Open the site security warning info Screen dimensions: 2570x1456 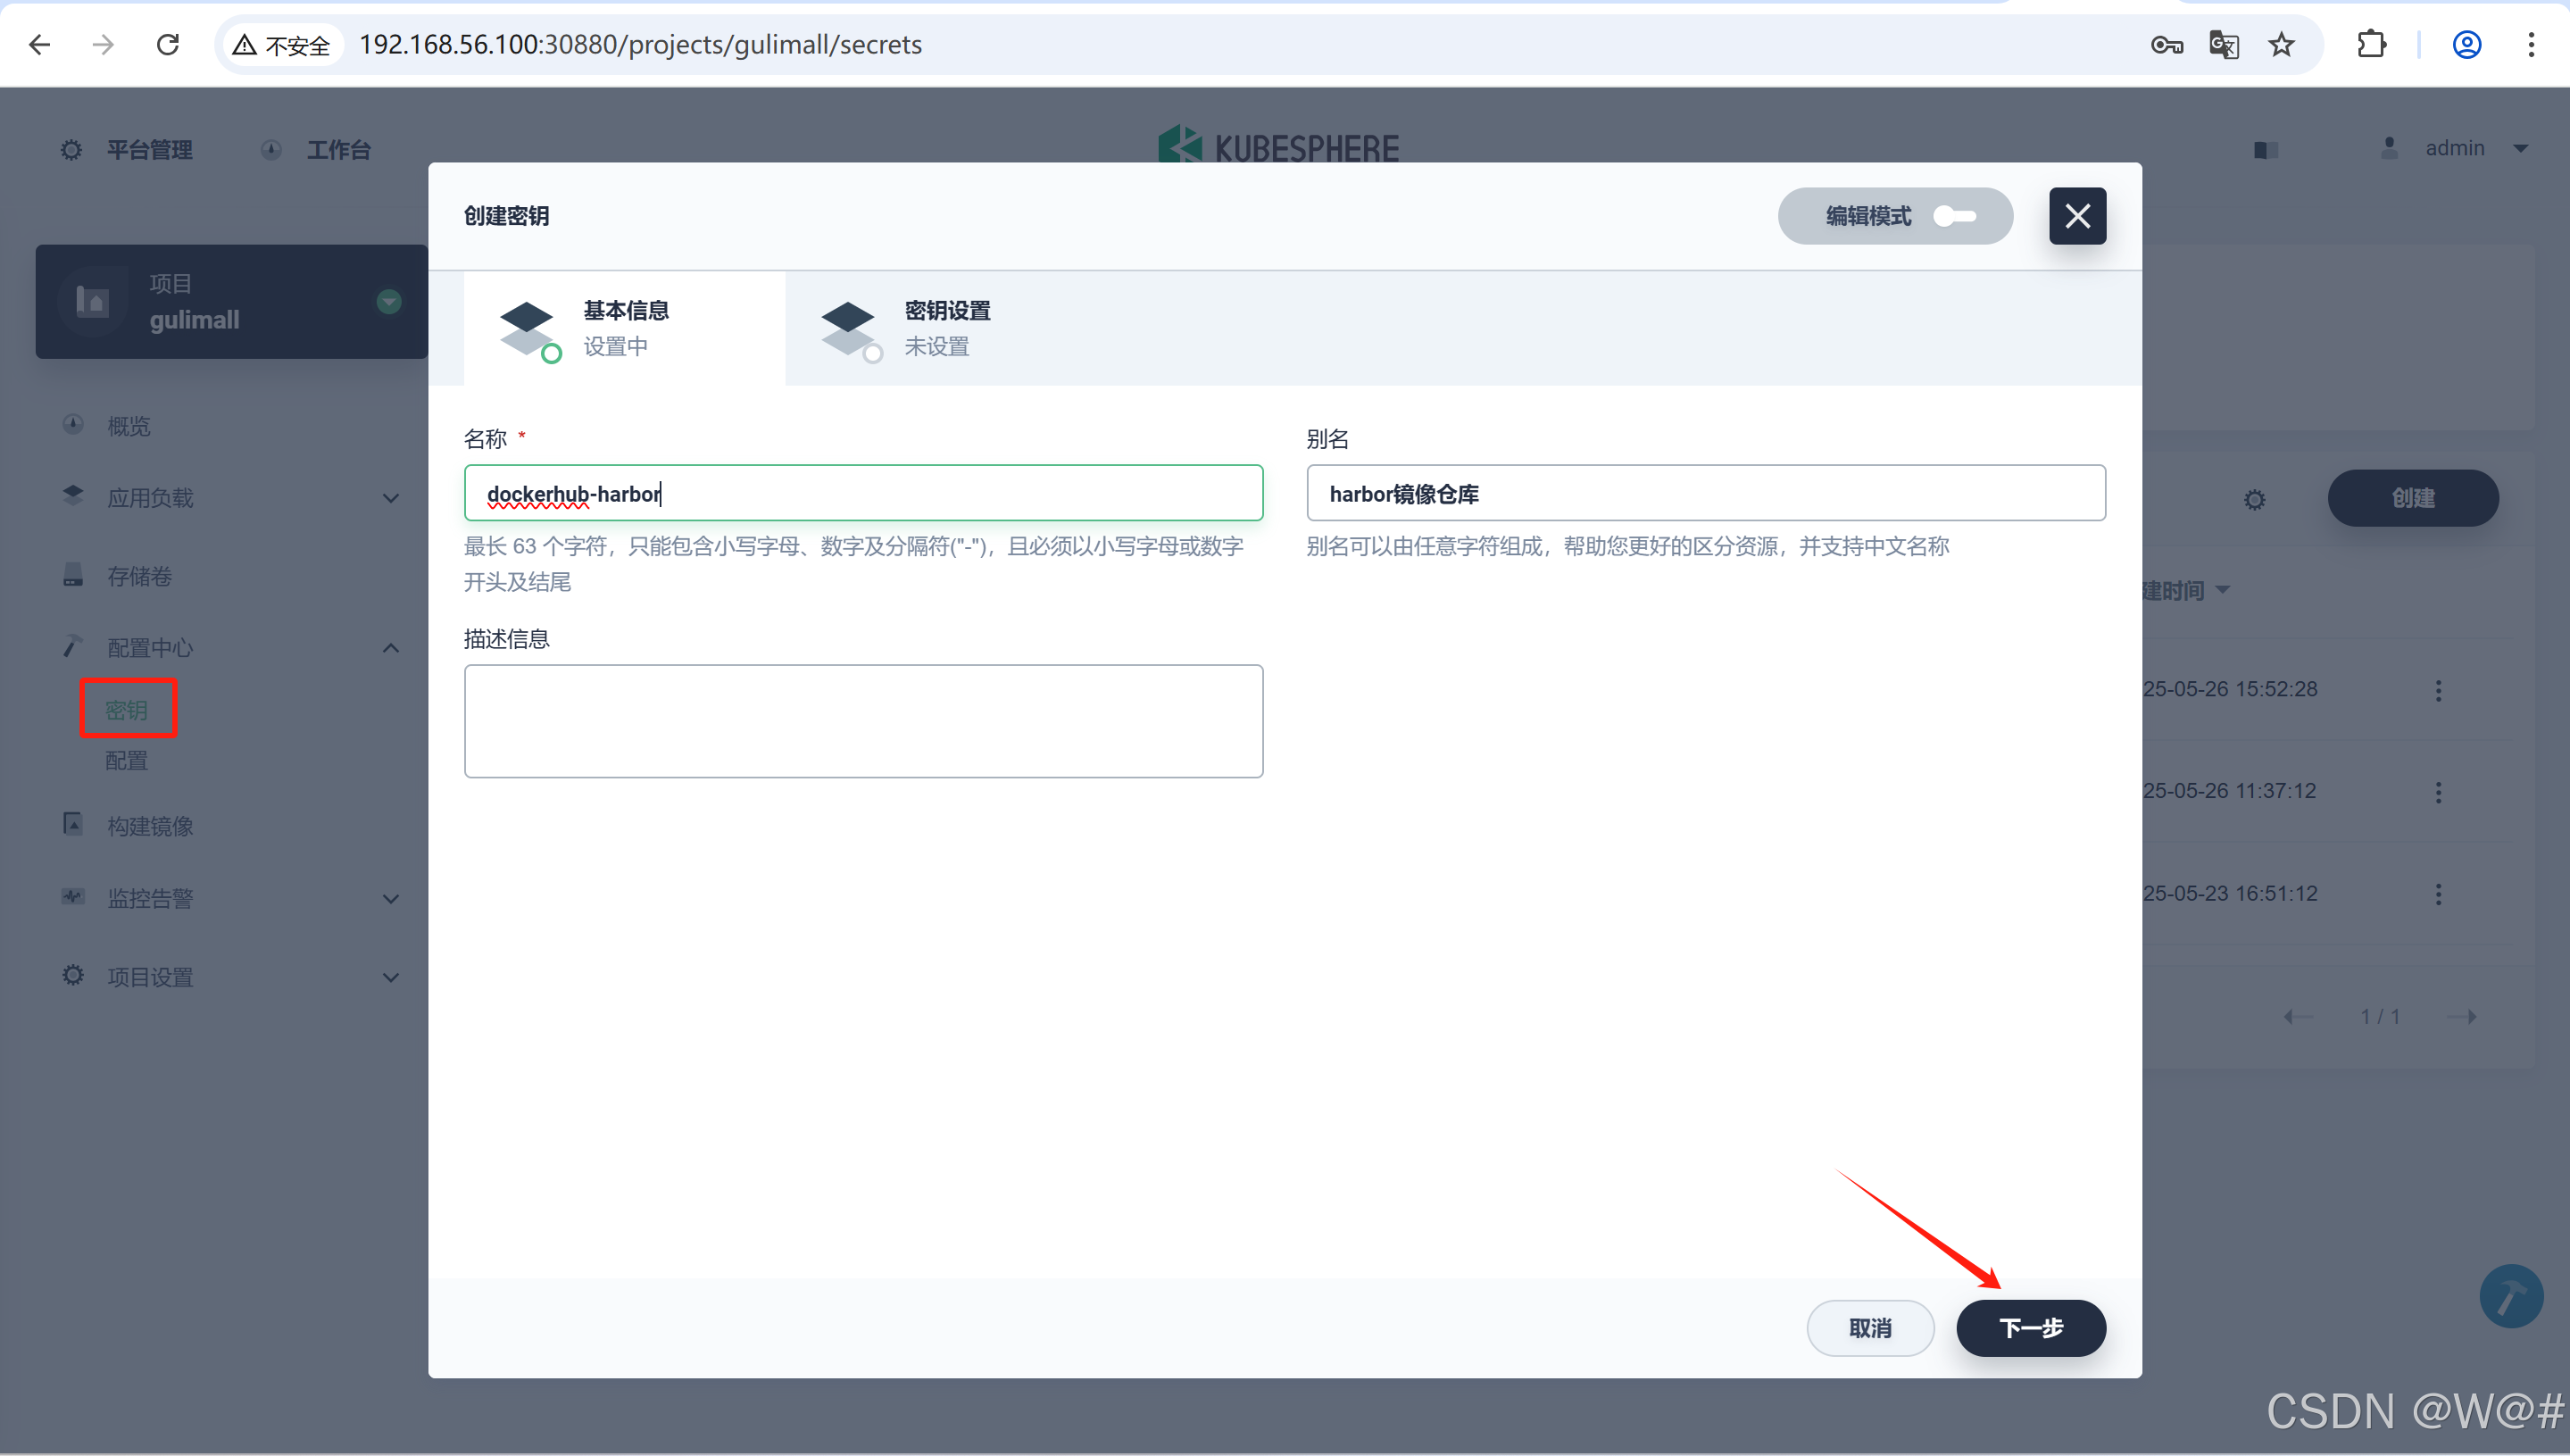[x=282, y=45]
